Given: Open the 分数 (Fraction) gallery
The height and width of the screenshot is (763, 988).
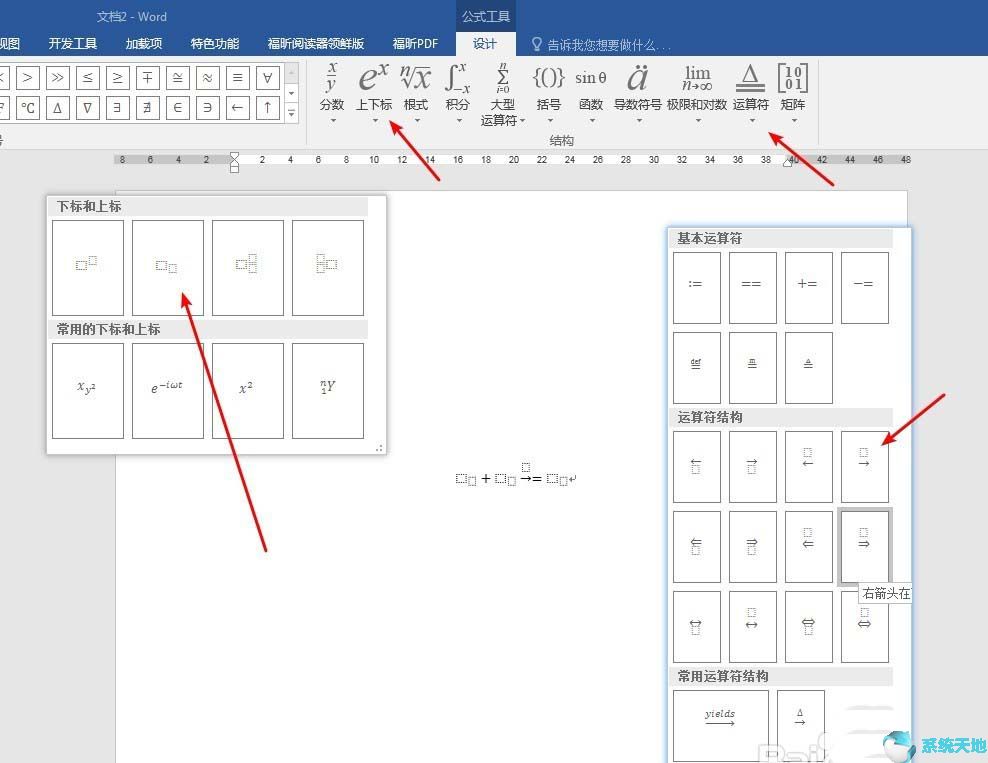Looking at the screenshot, I should point(332,90).
